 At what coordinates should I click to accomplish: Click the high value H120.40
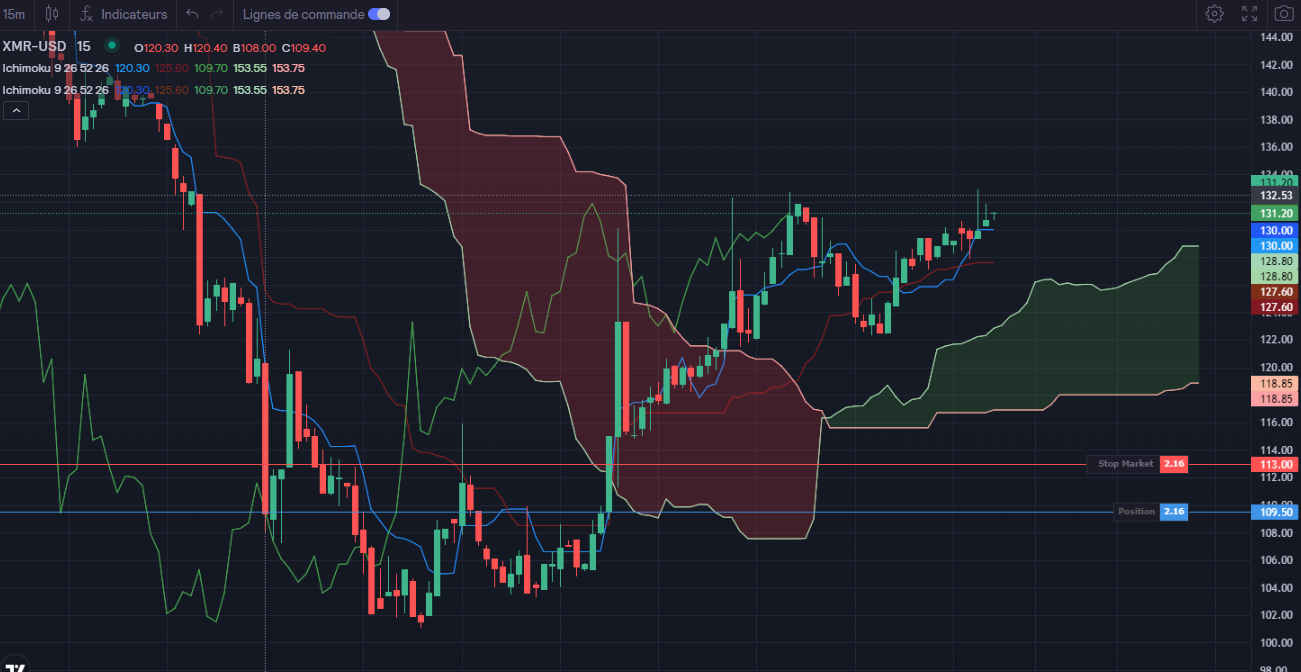[x=206, y=47]
